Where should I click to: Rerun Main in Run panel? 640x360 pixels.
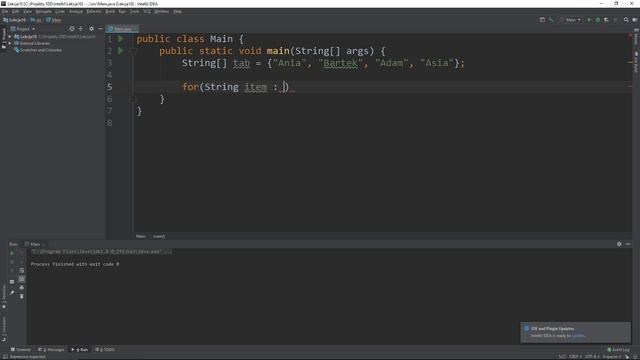pyautogui.click(x=12, y=253)
